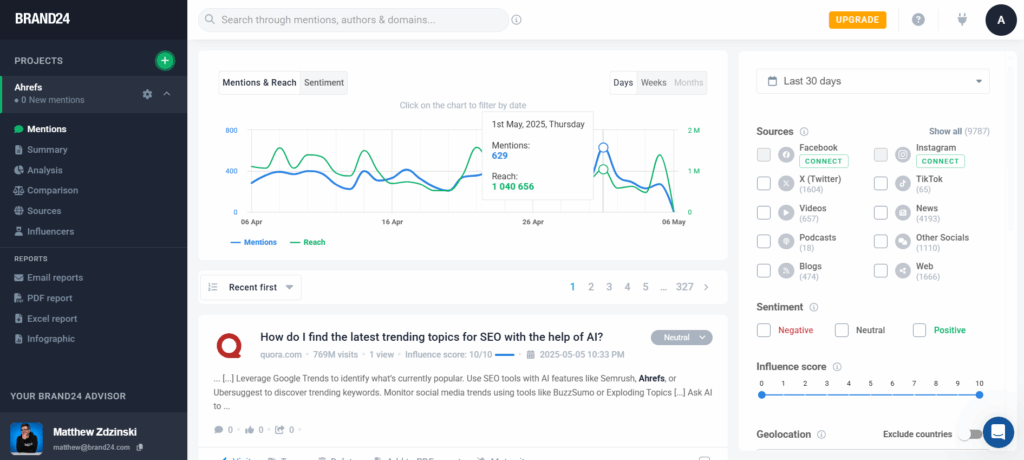The width and height of the screenshot is (1024, 460).
Task: Check the X (Twitter) source checkbox
Action: tap(763, 184)
